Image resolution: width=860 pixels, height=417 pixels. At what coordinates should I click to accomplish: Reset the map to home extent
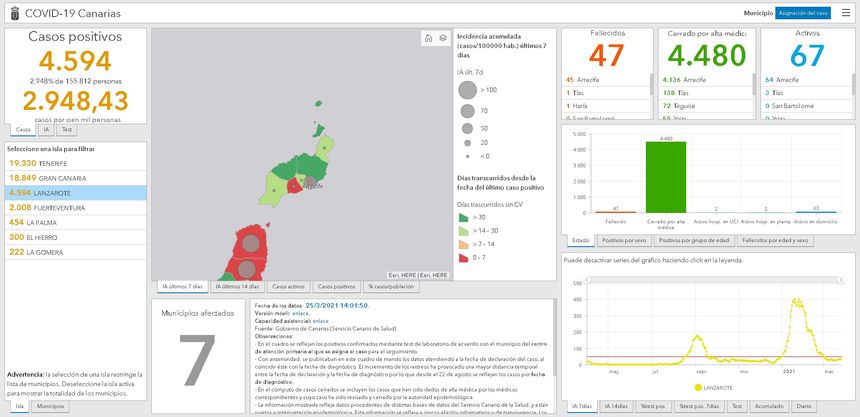click(428, 38)
